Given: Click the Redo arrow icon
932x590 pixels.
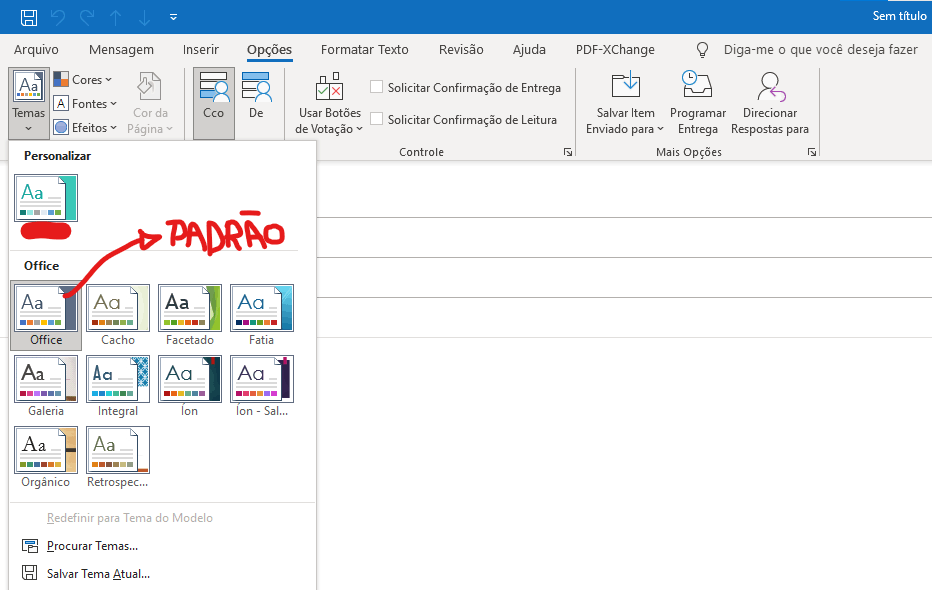Looking at the screenshot, I should coord(87,17).
